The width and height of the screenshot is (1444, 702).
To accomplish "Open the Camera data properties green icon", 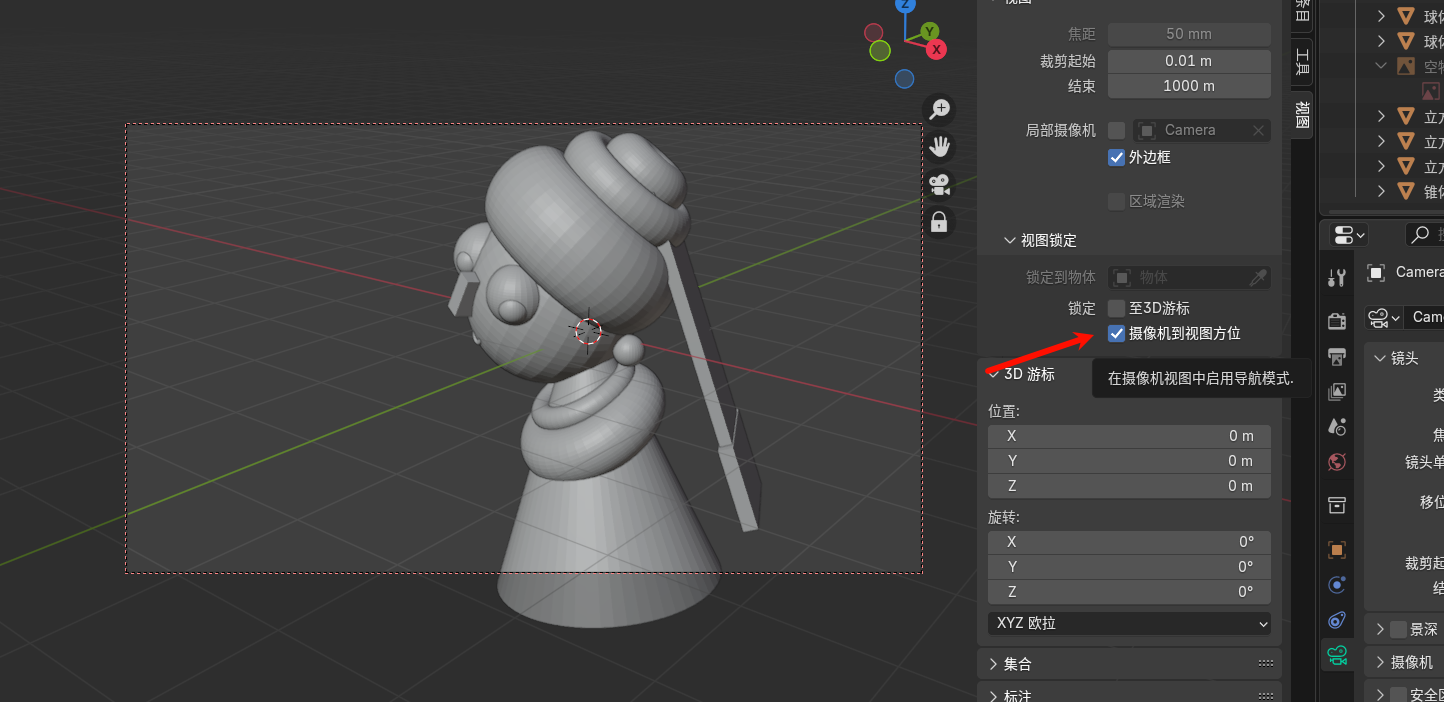I will 1337,656.
